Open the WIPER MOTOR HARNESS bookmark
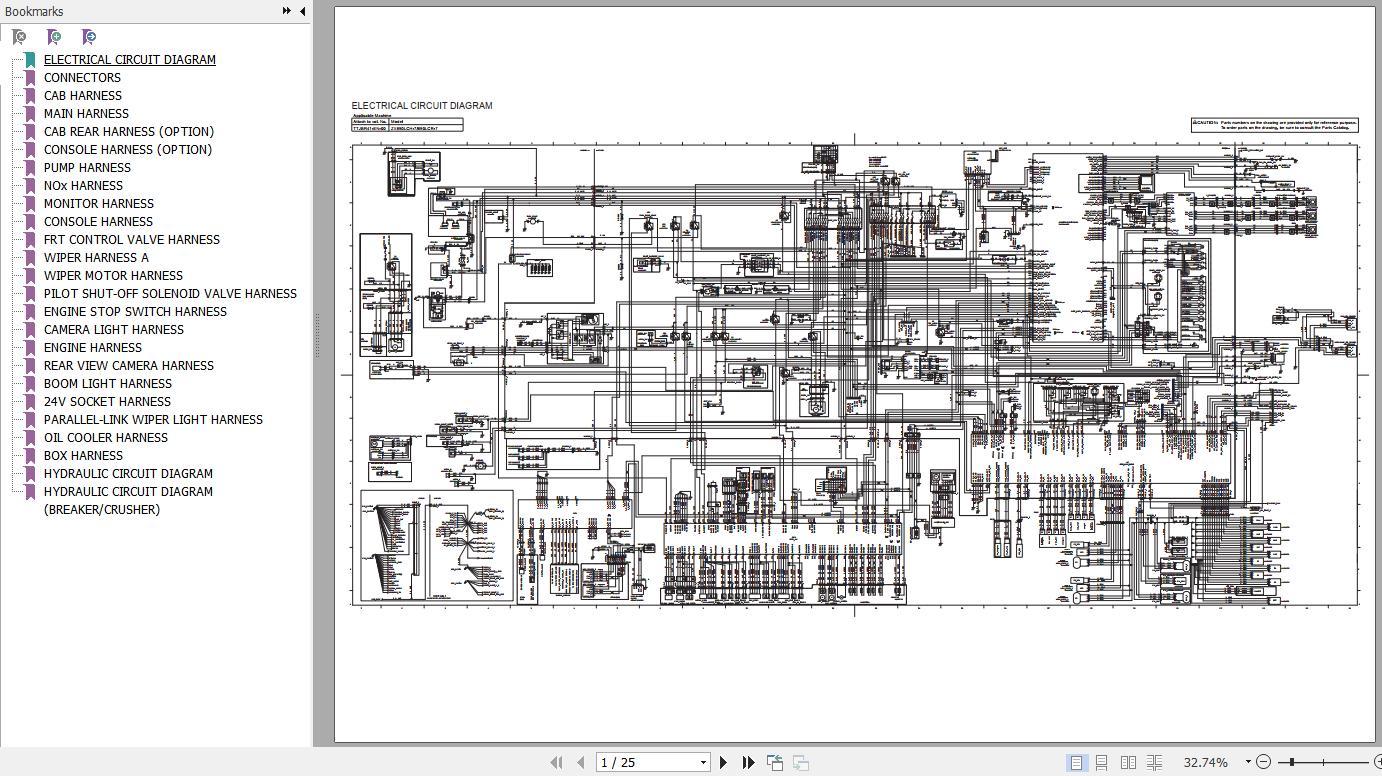The width and height of the screenshot is (1382, 776). pos(113,275)
